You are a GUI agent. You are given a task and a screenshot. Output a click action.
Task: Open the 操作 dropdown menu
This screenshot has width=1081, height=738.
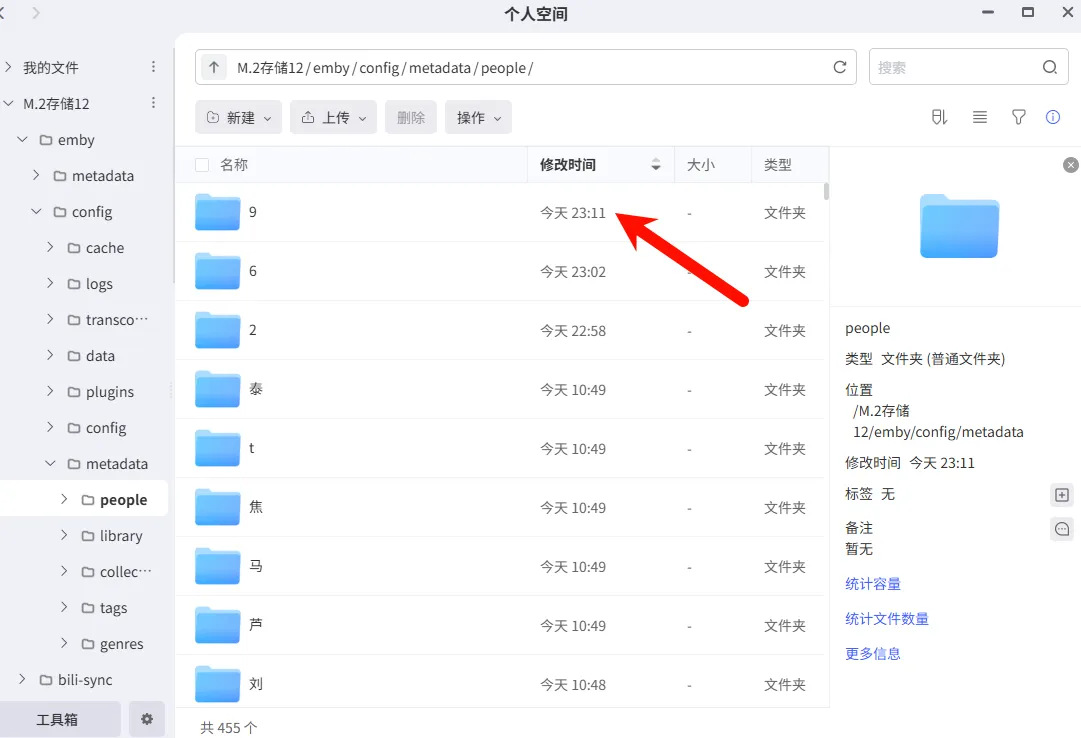478,118
